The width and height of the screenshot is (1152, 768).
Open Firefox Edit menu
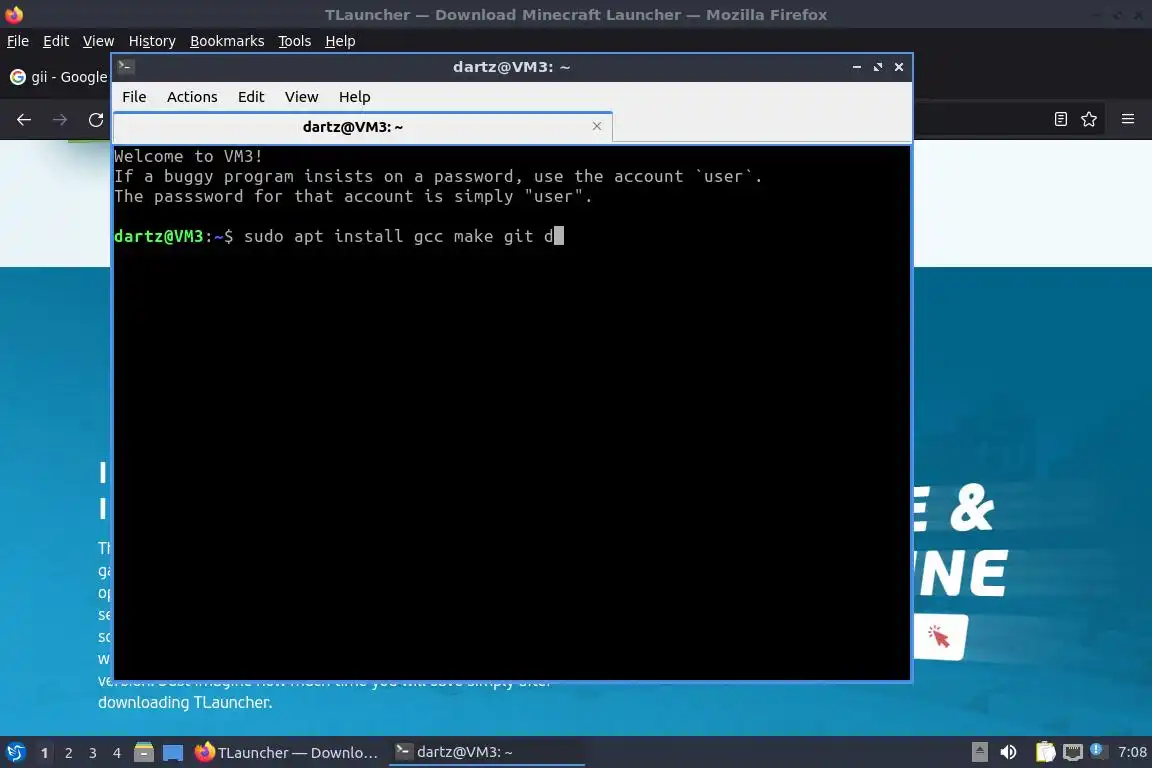point(56,41)
